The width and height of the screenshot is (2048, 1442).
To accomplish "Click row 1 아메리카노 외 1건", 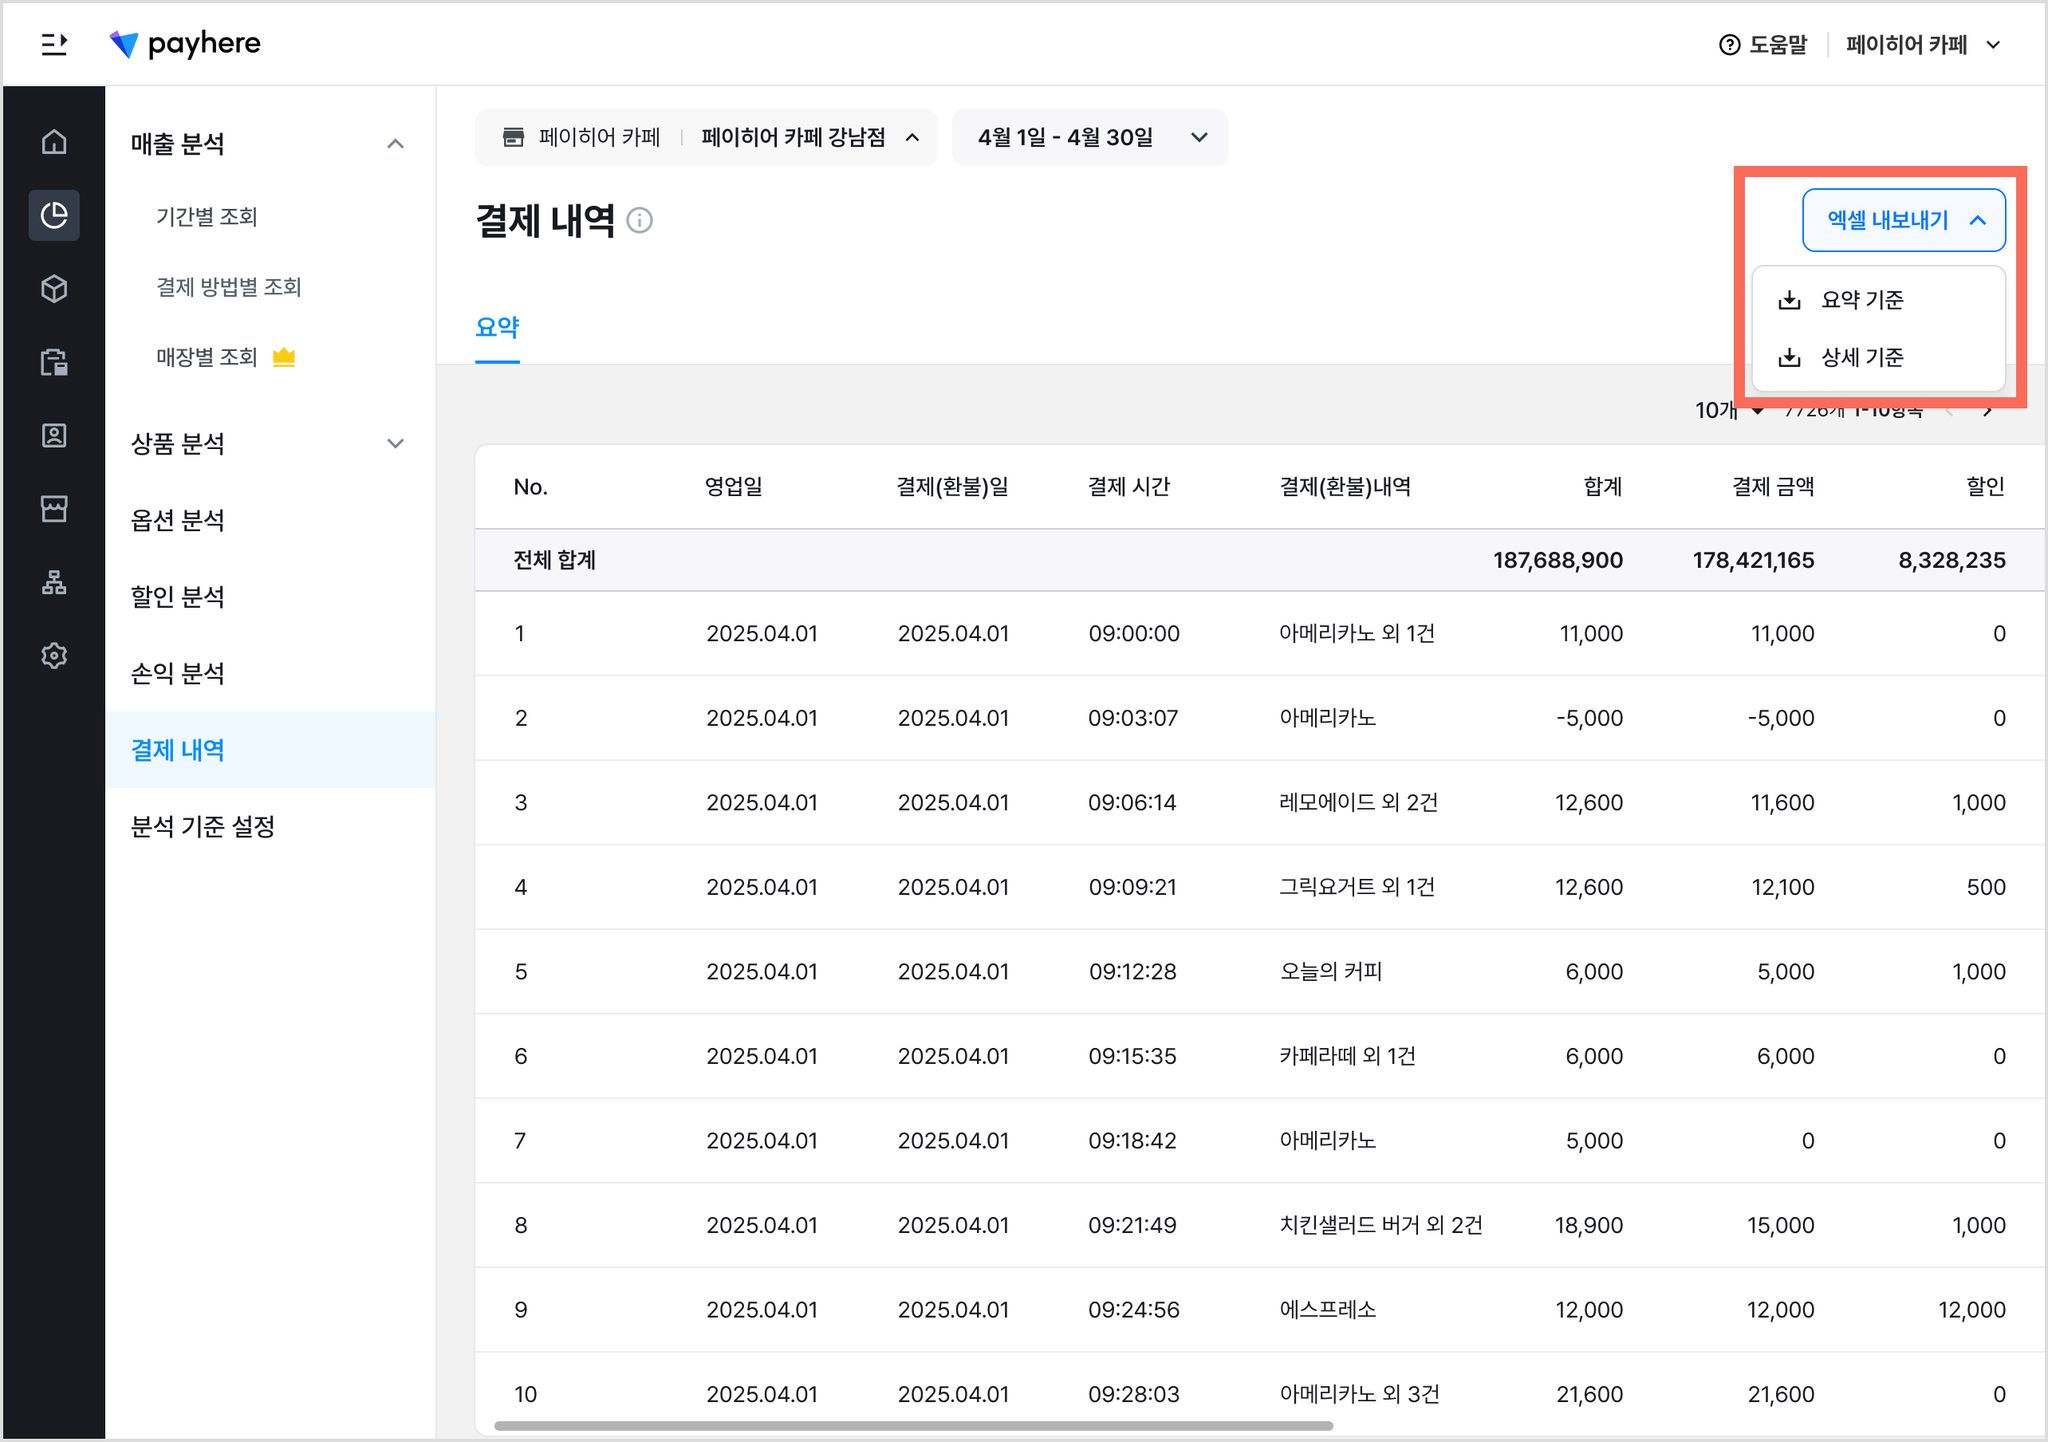I will click(1357, 634).
